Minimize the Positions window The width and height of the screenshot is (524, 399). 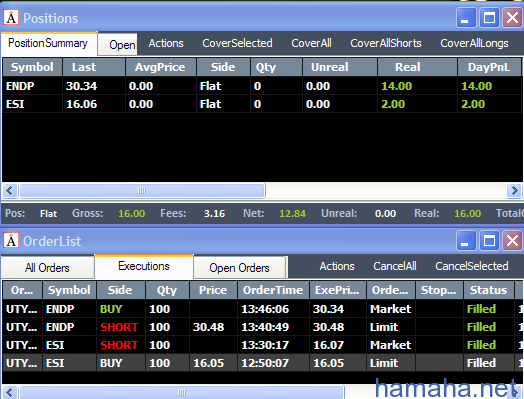(x=466, y=17)
